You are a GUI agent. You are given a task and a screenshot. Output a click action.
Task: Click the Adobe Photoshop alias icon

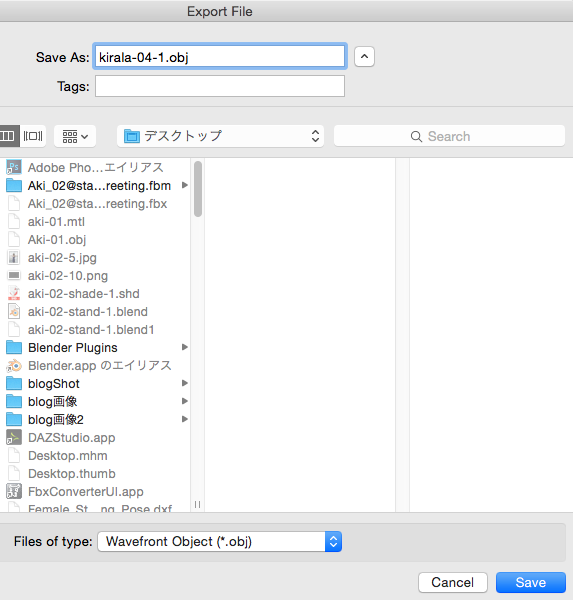coord(14,167)
